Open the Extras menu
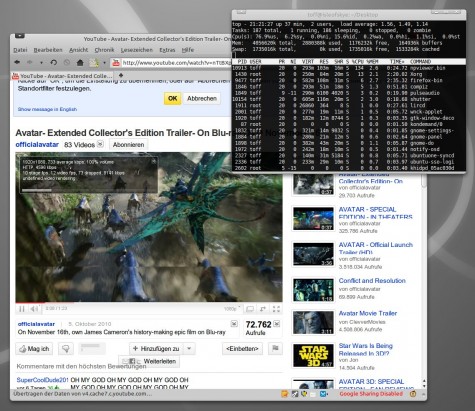Image resolution: width=475 pixels, height=411 pixels. 167,50
